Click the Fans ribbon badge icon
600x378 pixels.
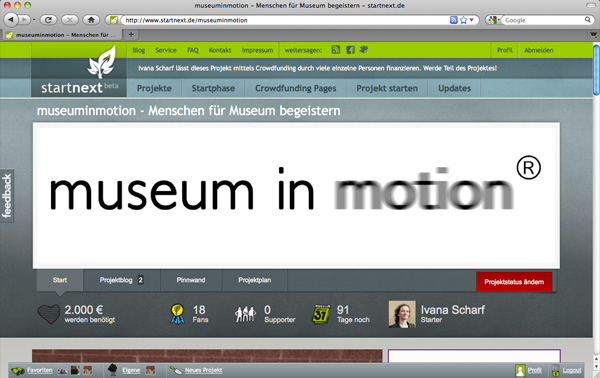click(x=177, y=314)
